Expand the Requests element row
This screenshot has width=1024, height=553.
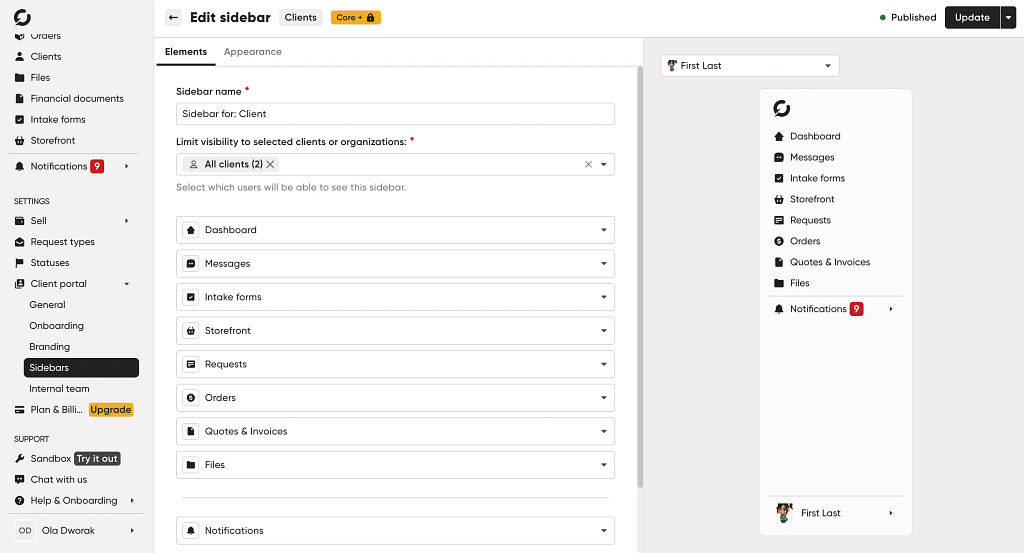click(x=603, y=364)
